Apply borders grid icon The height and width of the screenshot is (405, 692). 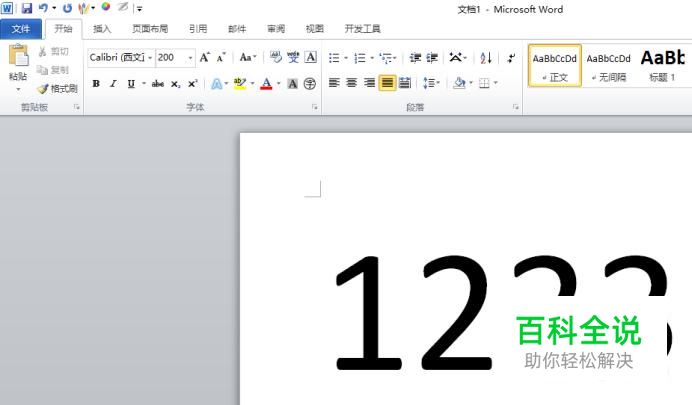coord(484,83)
